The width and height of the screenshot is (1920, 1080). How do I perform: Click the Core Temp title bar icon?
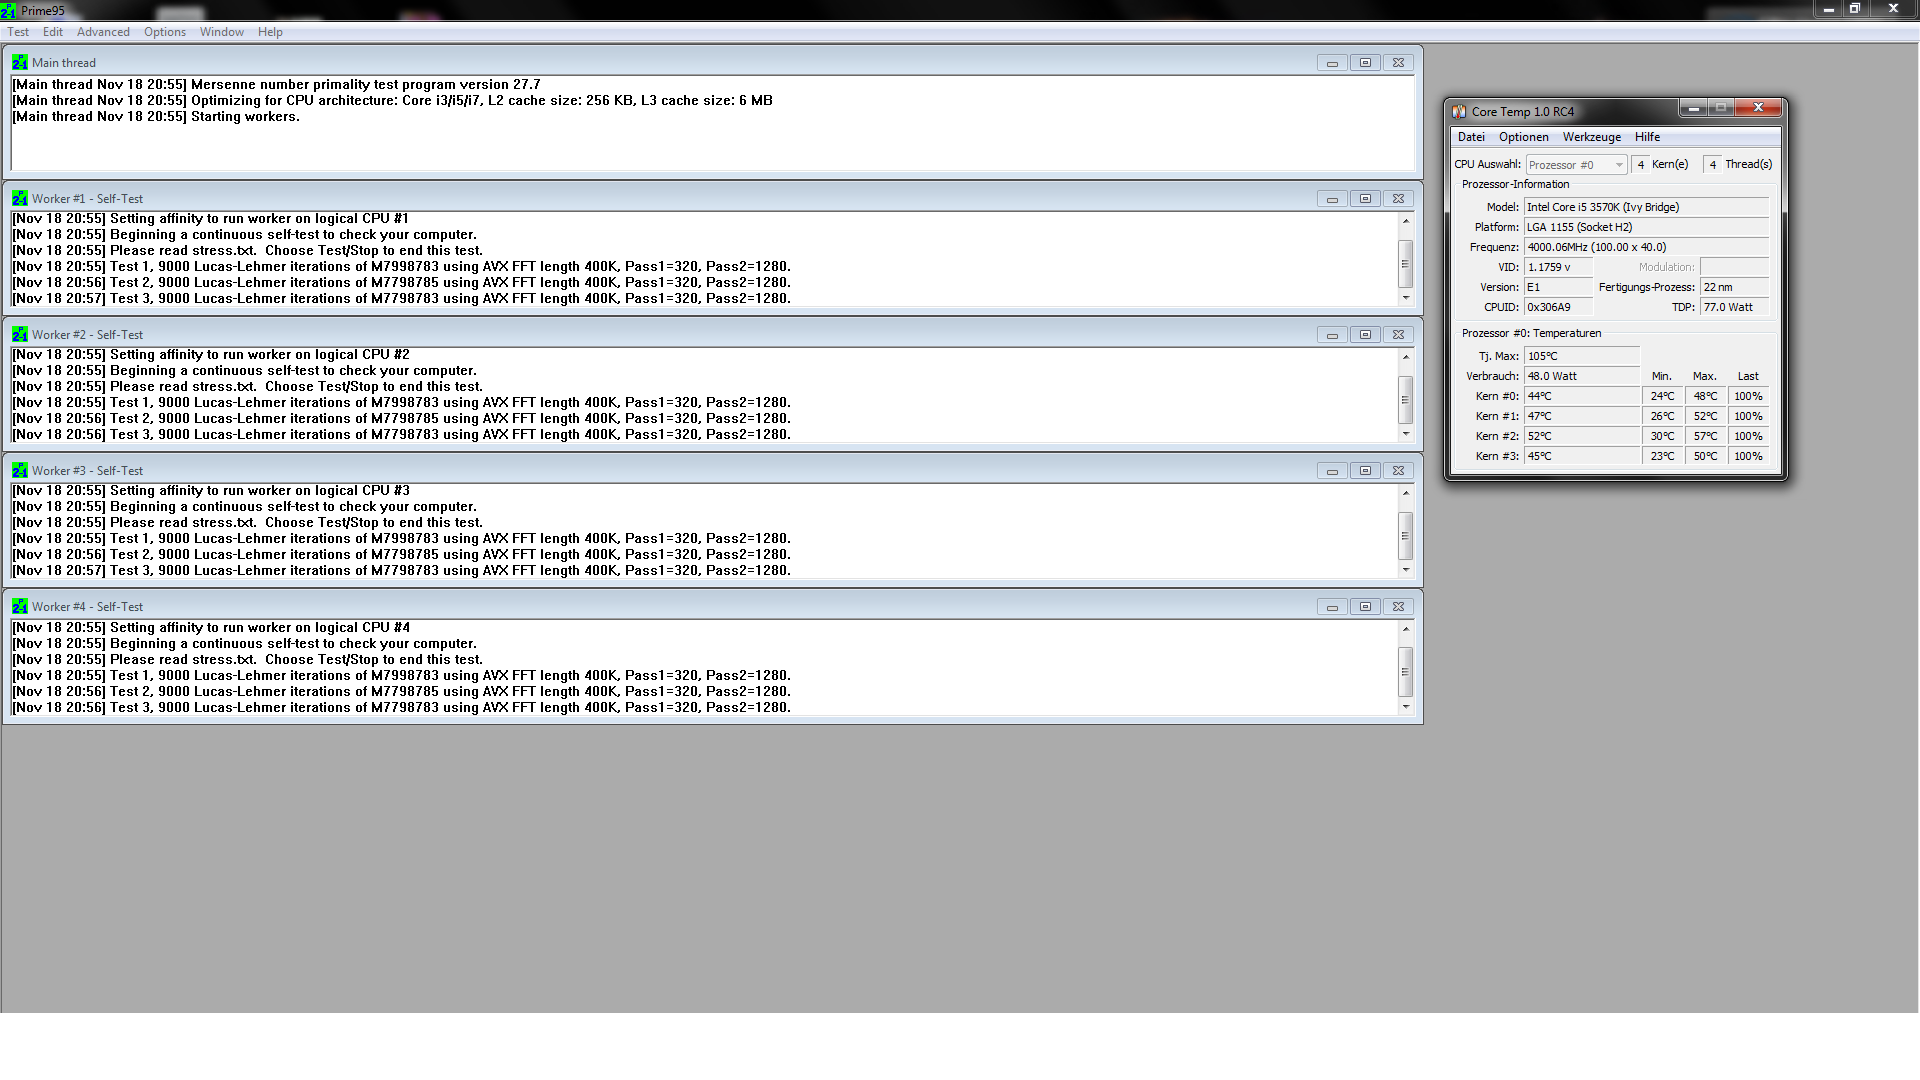1459,111
